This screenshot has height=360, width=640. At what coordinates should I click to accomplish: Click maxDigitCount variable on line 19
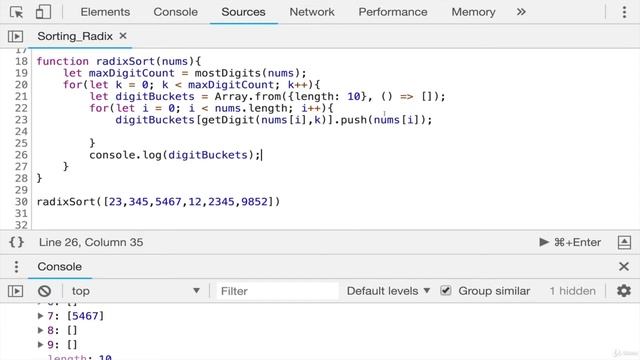[x=131, y=73]
